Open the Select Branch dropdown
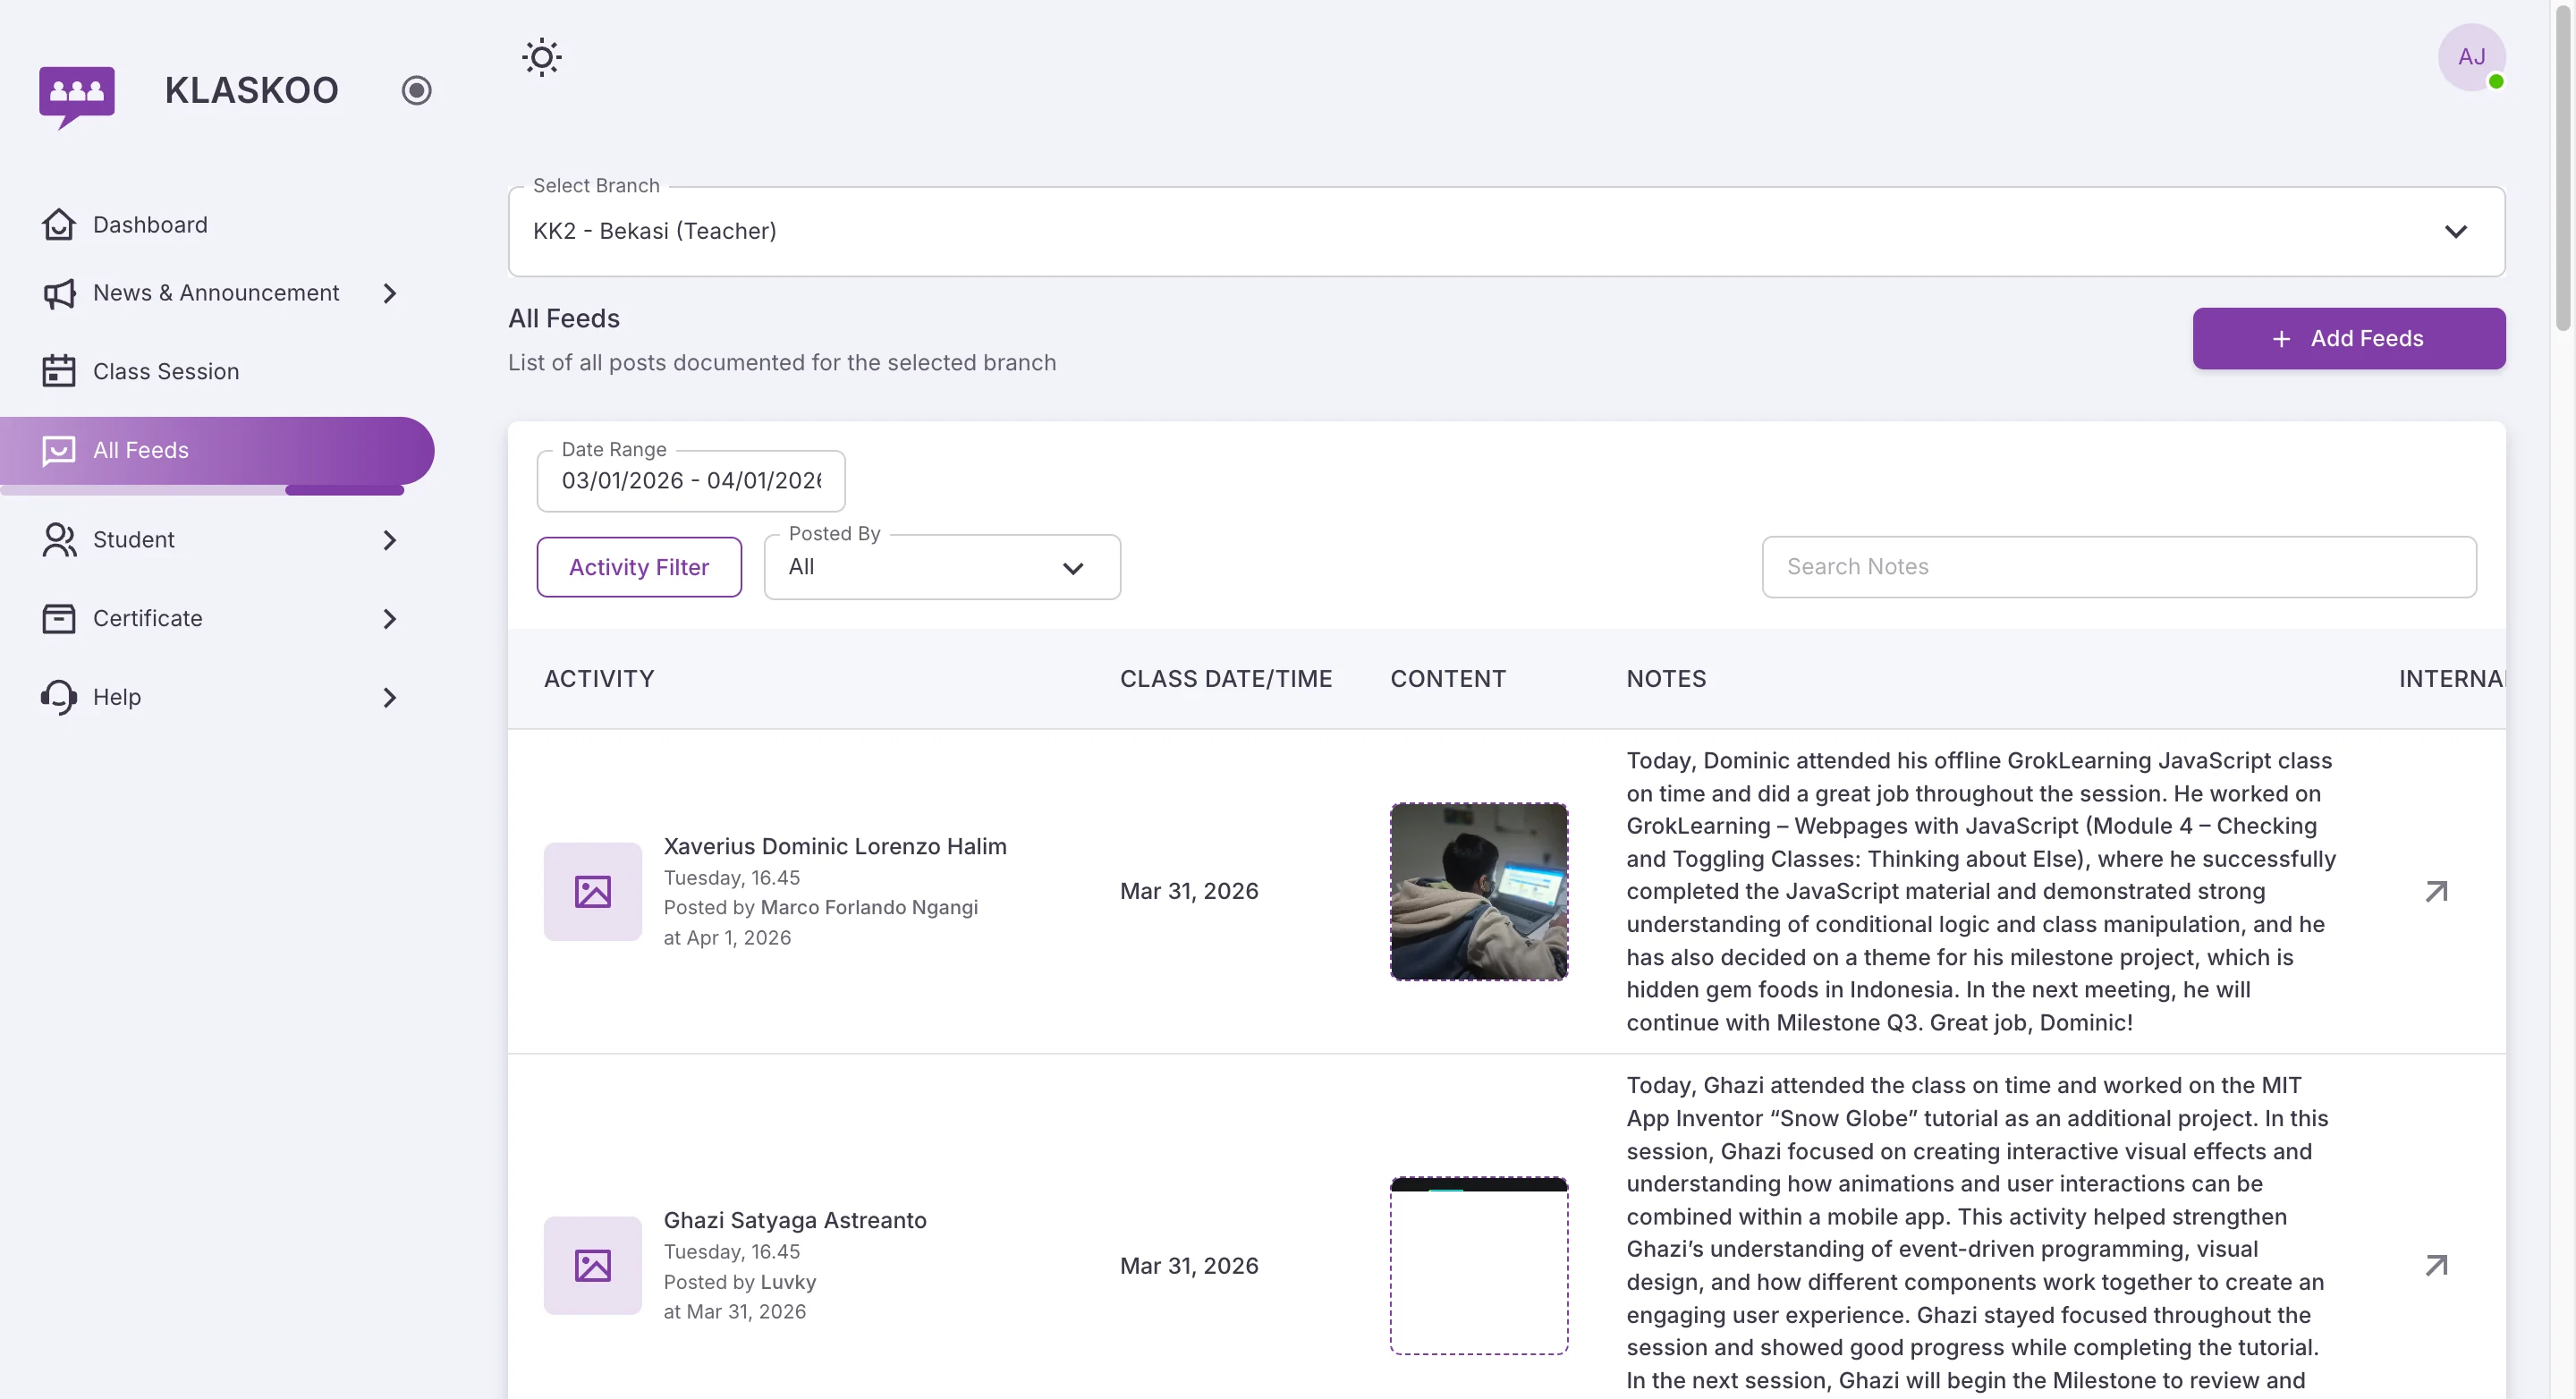 click(x=2457, y=231)
